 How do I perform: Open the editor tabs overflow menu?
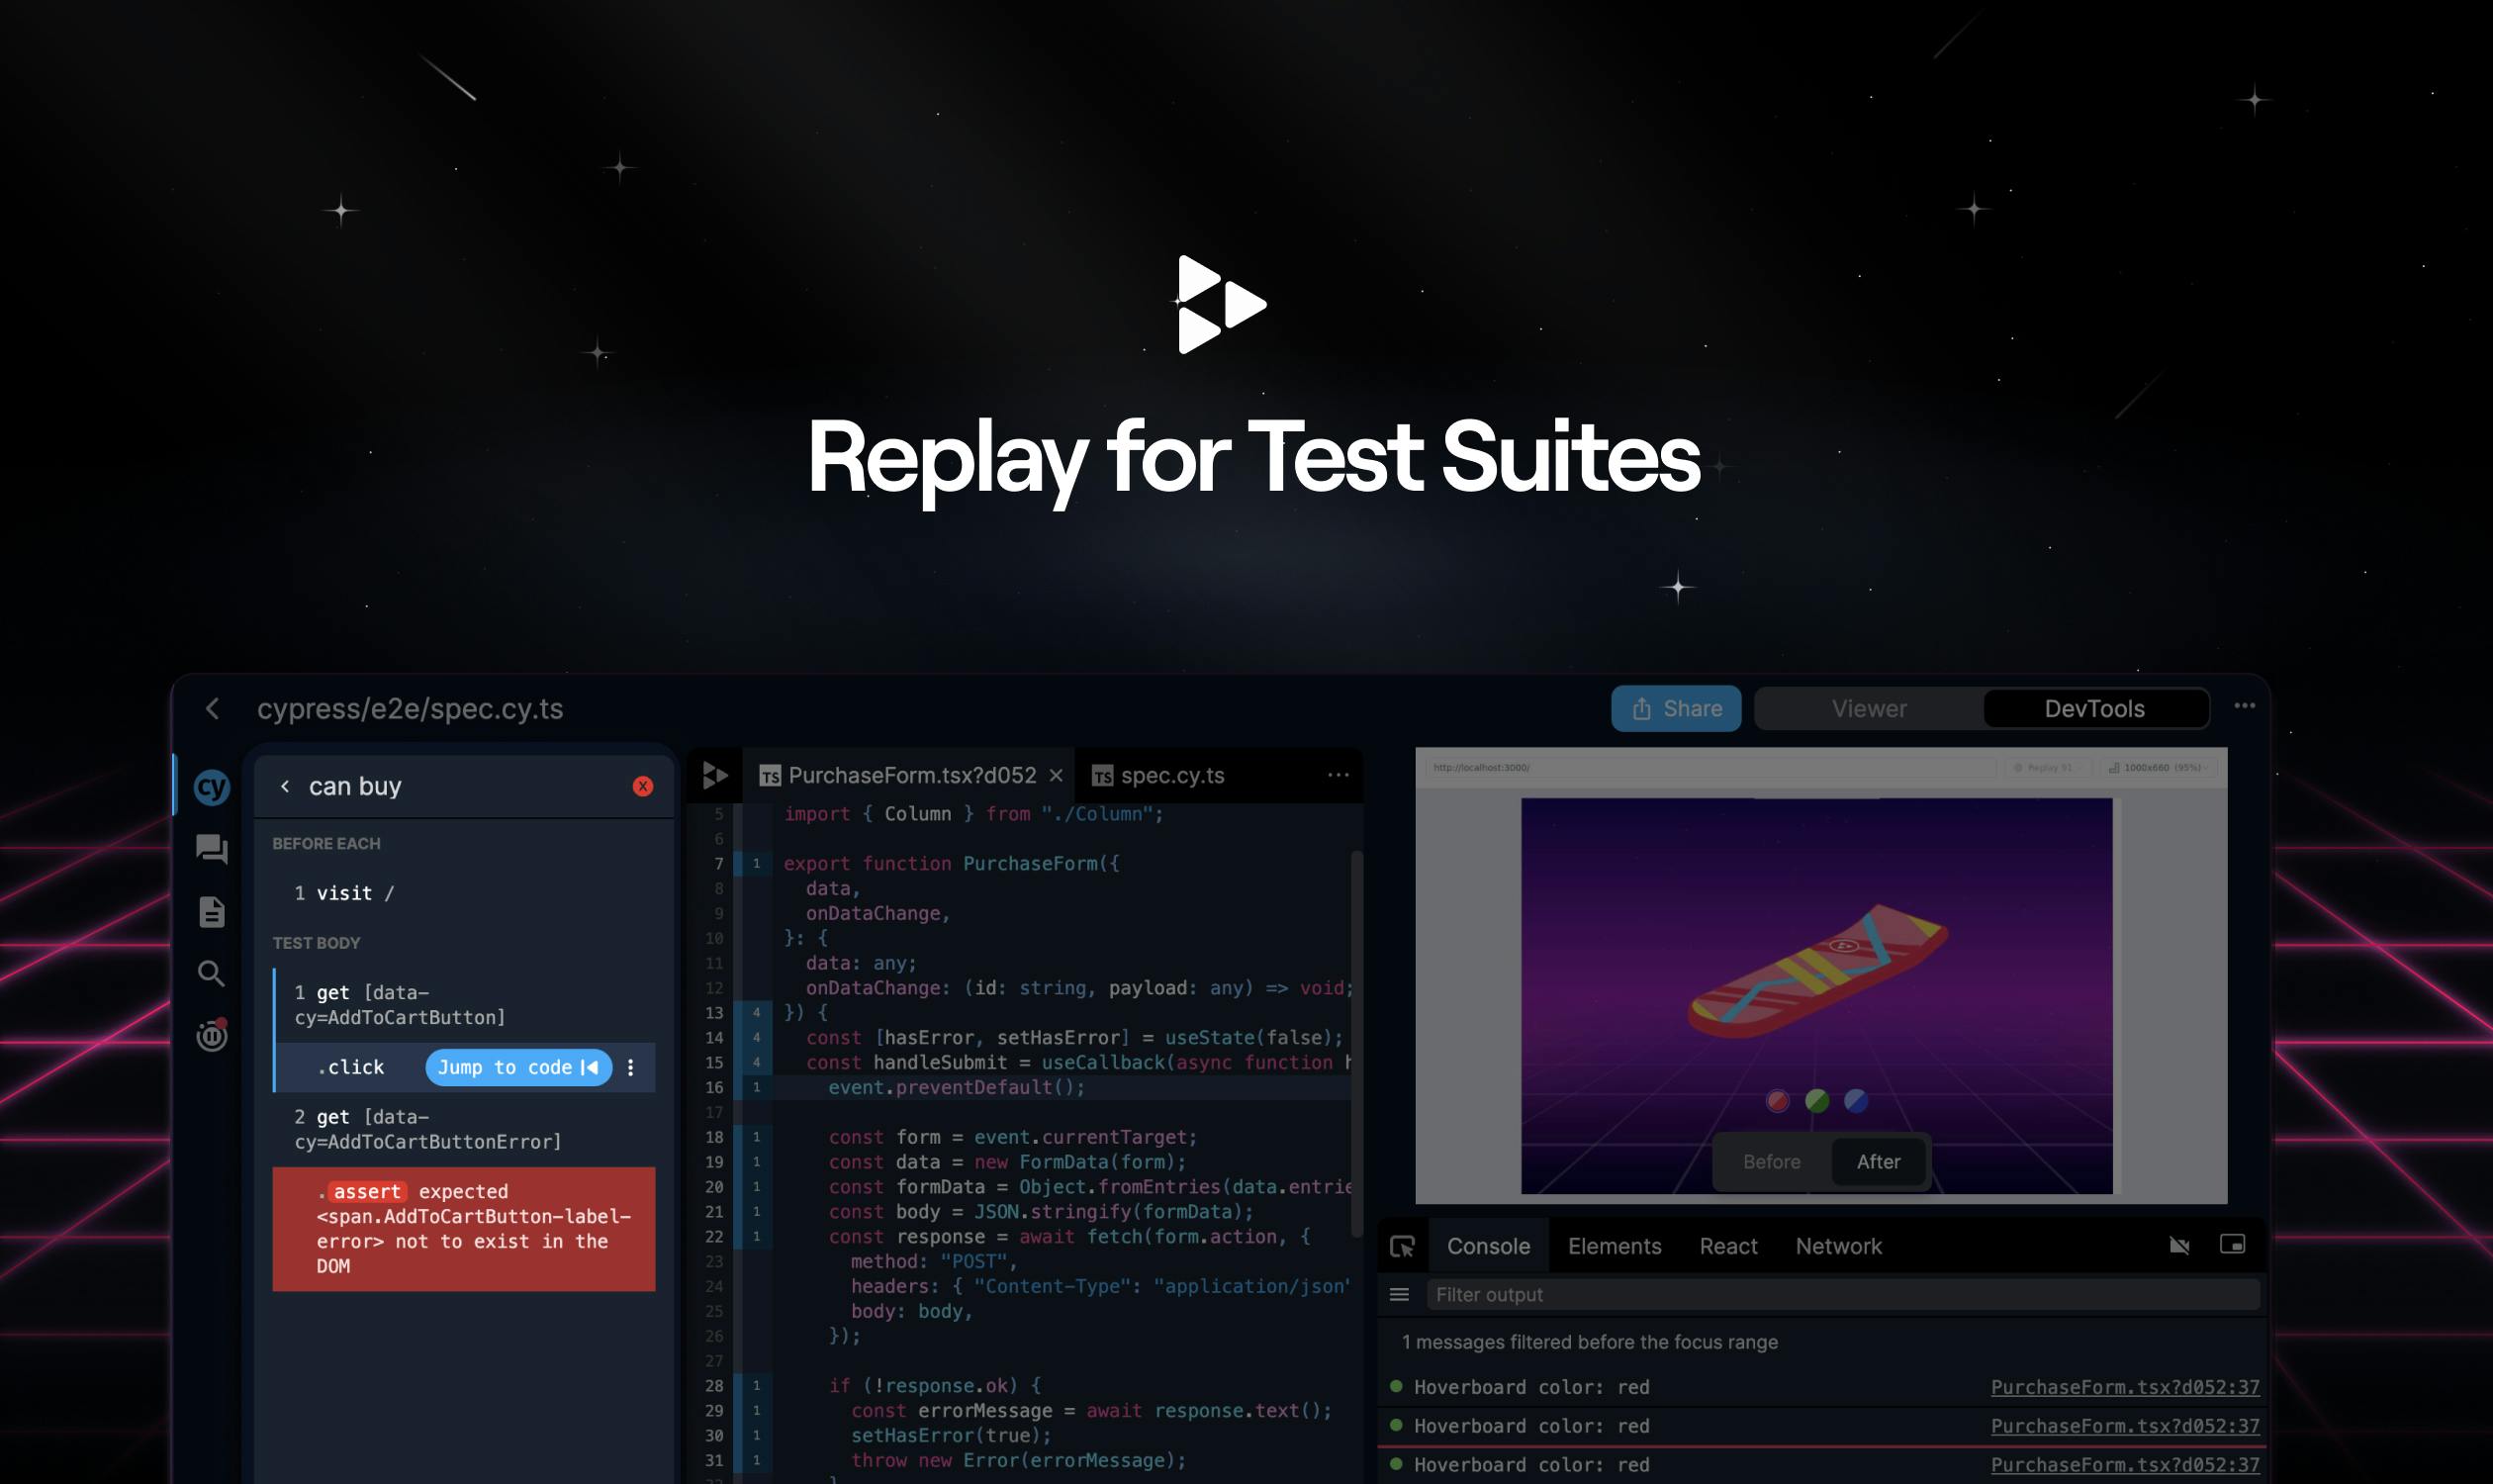coord(1338,775)
